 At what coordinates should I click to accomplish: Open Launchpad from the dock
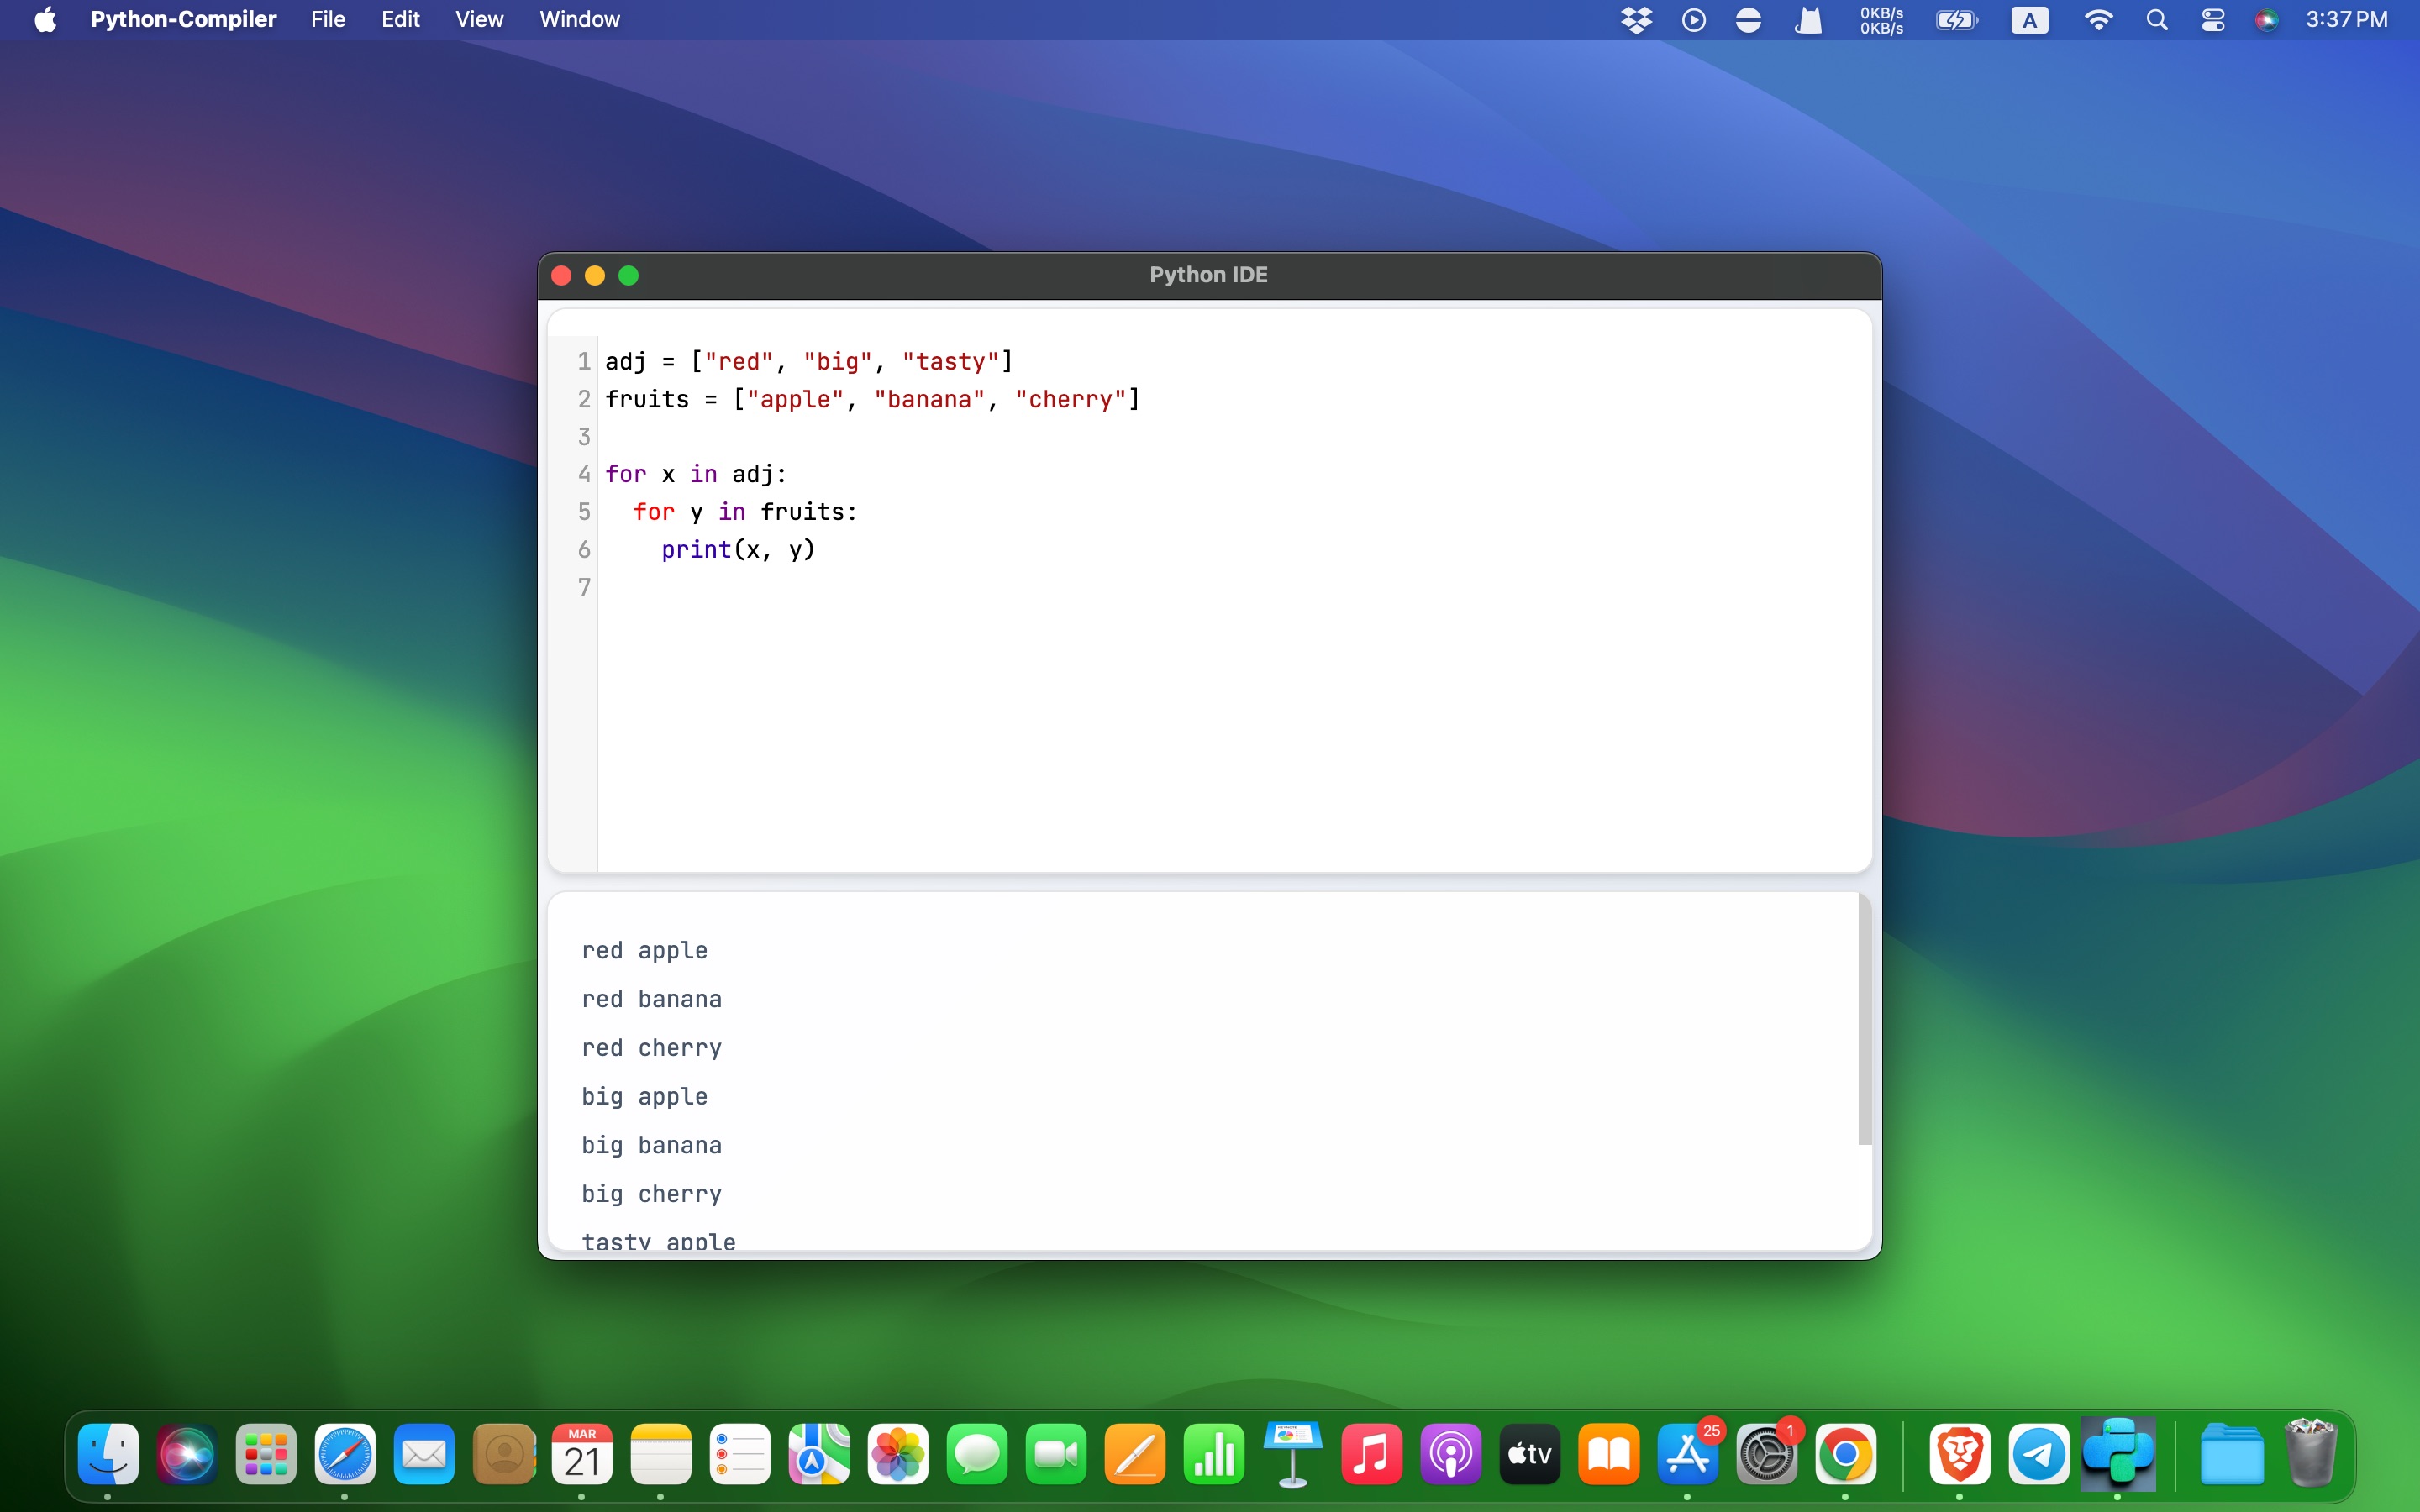tap(266, 1454)
